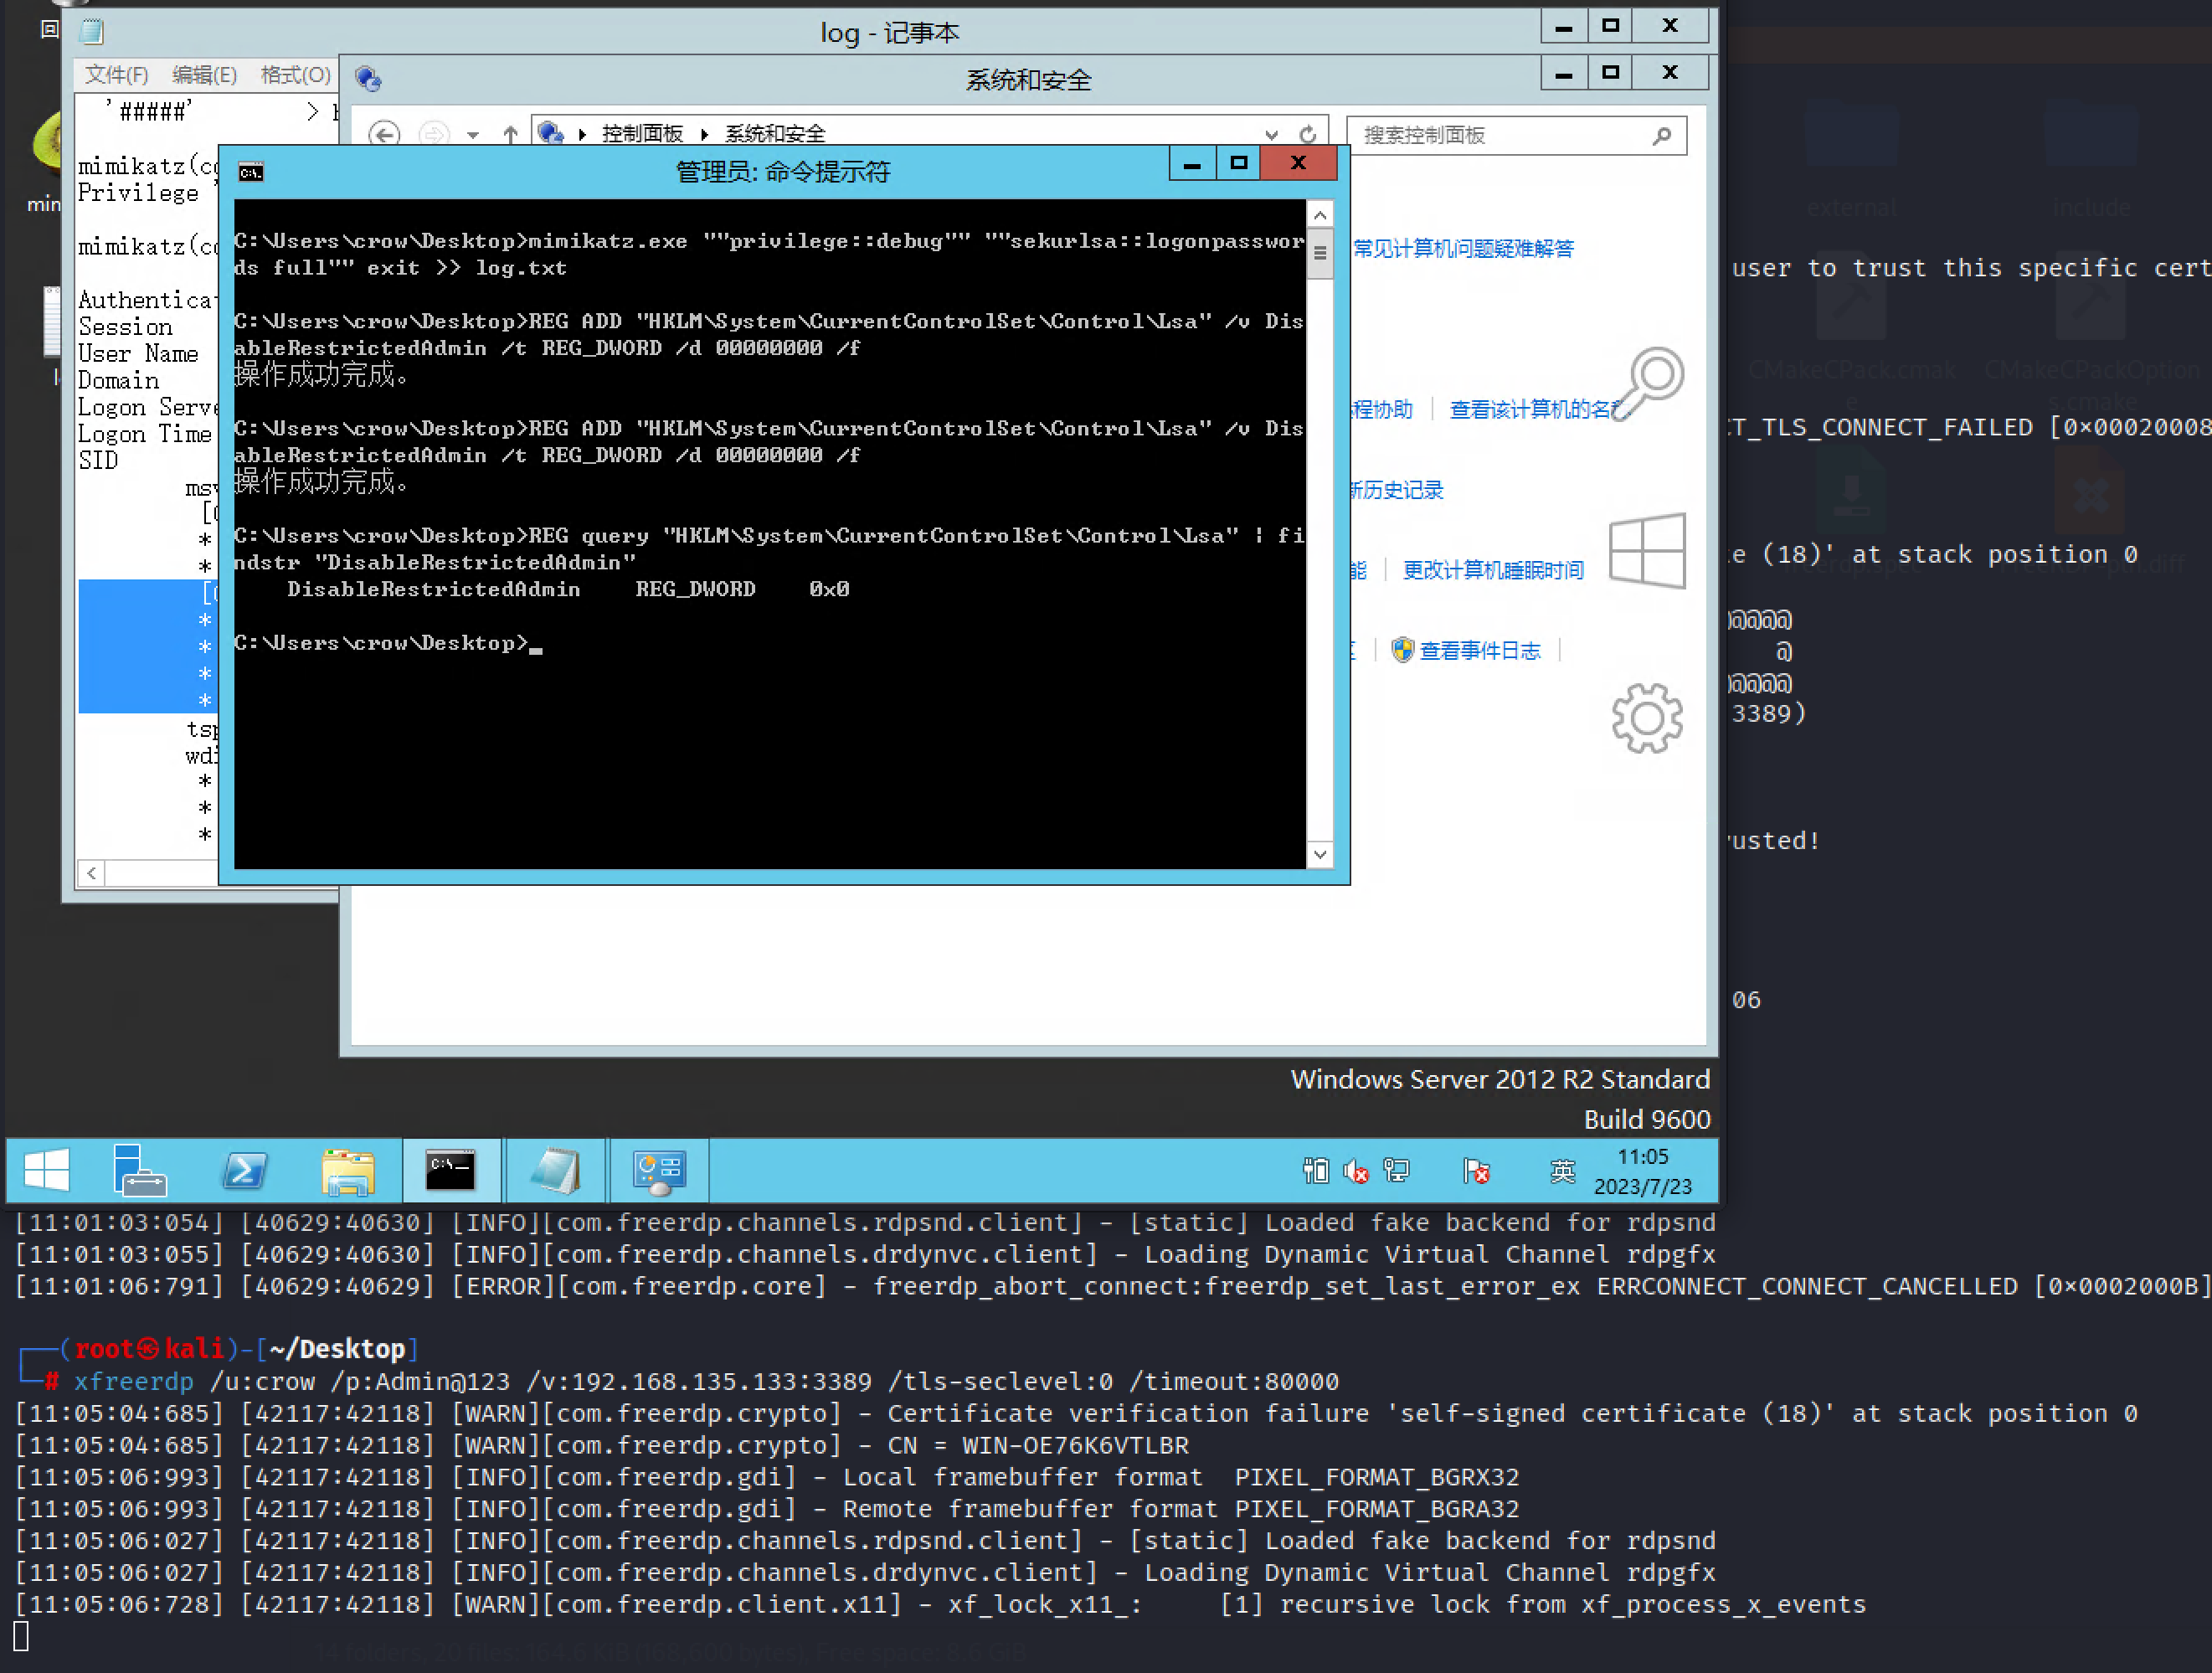The width and height of the screenshot is (2212, 1673).
Task: Click Command Prompt scrollbar down arrow
Action: (x=1320, y=854)
